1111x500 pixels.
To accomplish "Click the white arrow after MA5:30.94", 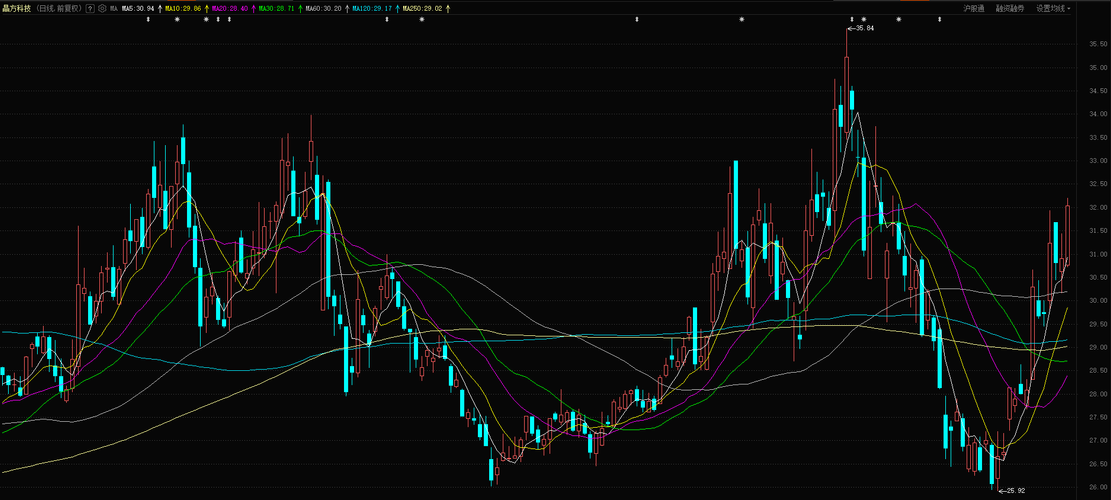I will (x=160, y=8).
